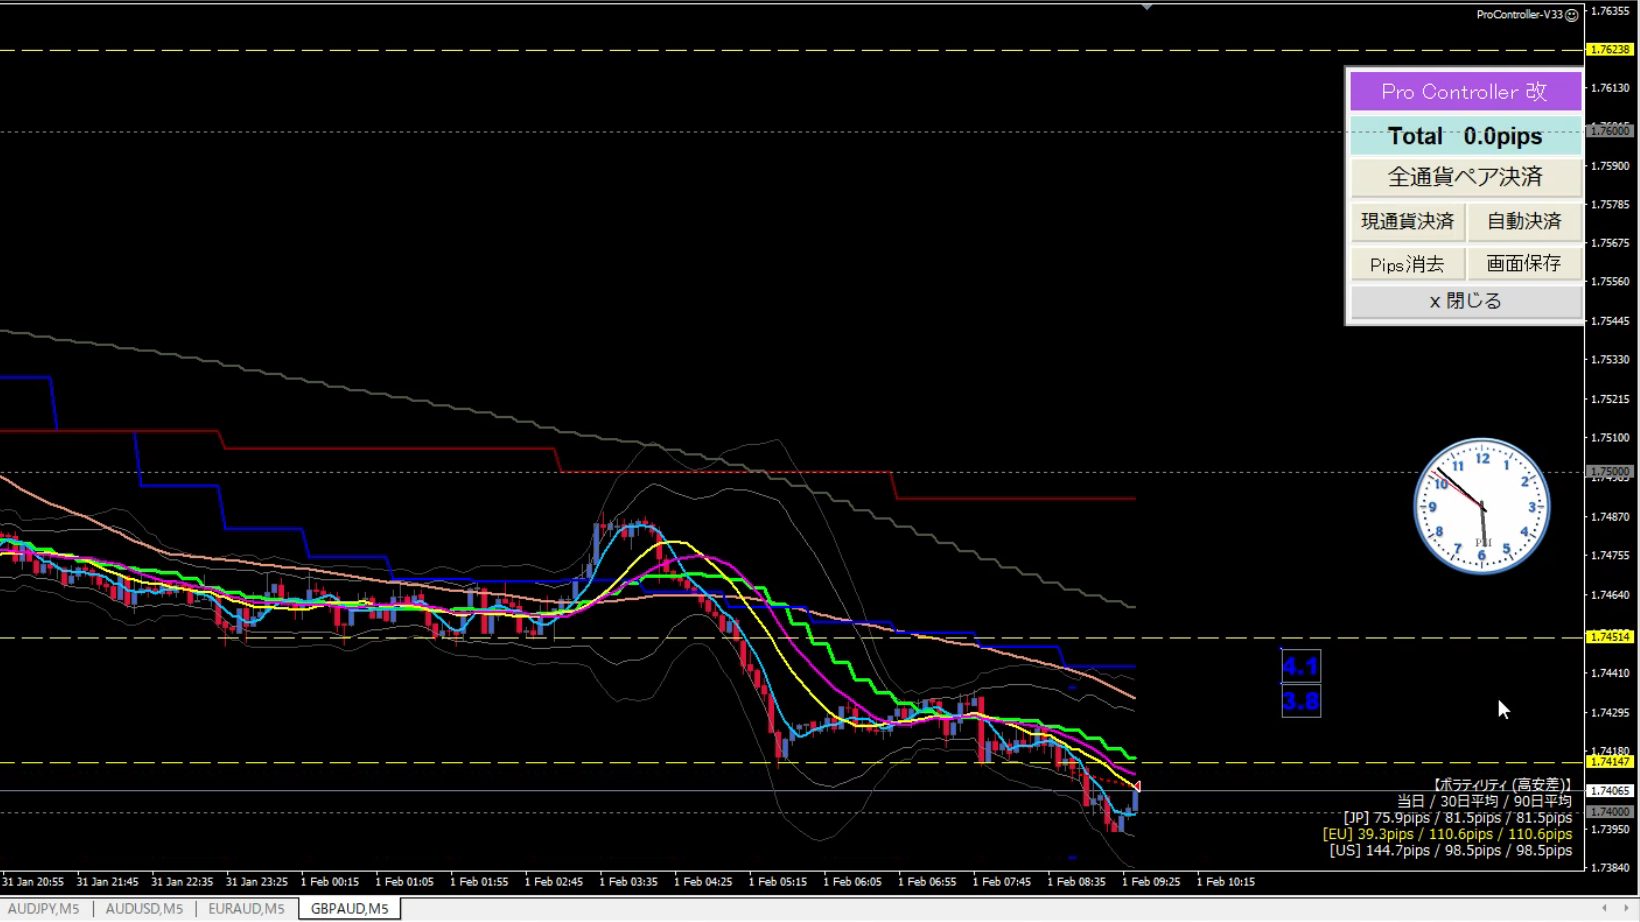Screen dimensions: 1640x922
Task: Click Pips消去 to clear pips
Action: 1407,264
